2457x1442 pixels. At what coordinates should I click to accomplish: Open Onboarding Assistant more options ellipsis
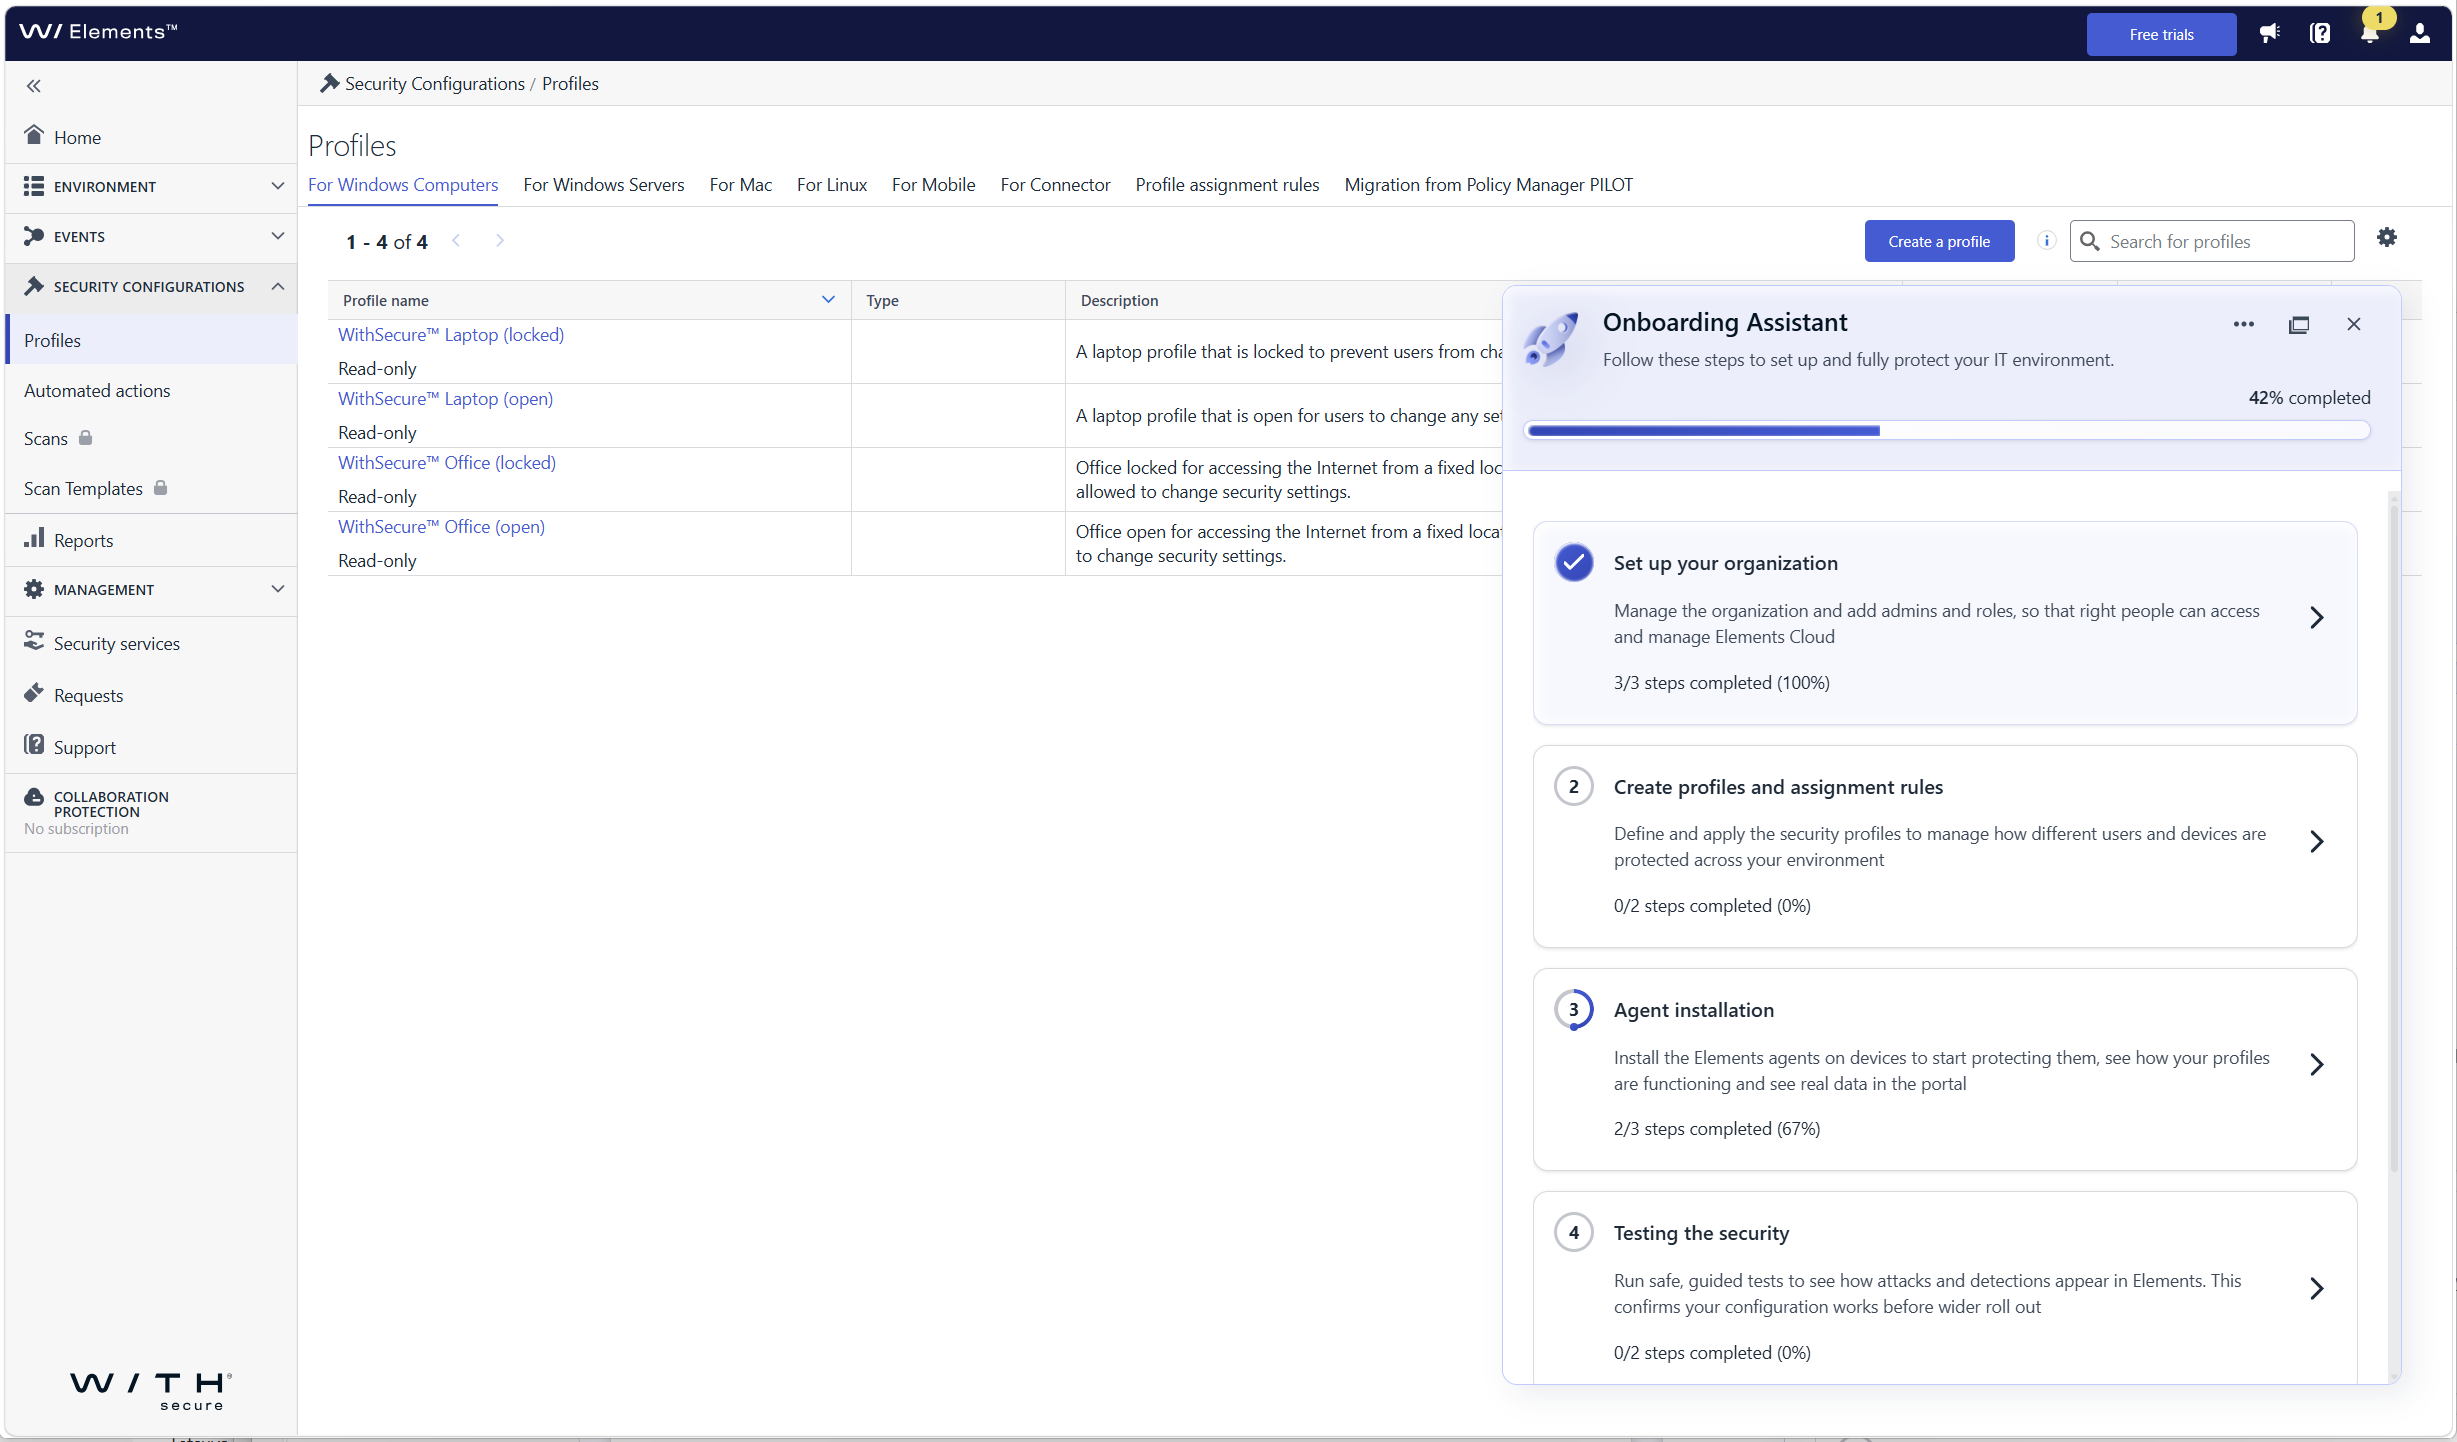[2243, 324]
